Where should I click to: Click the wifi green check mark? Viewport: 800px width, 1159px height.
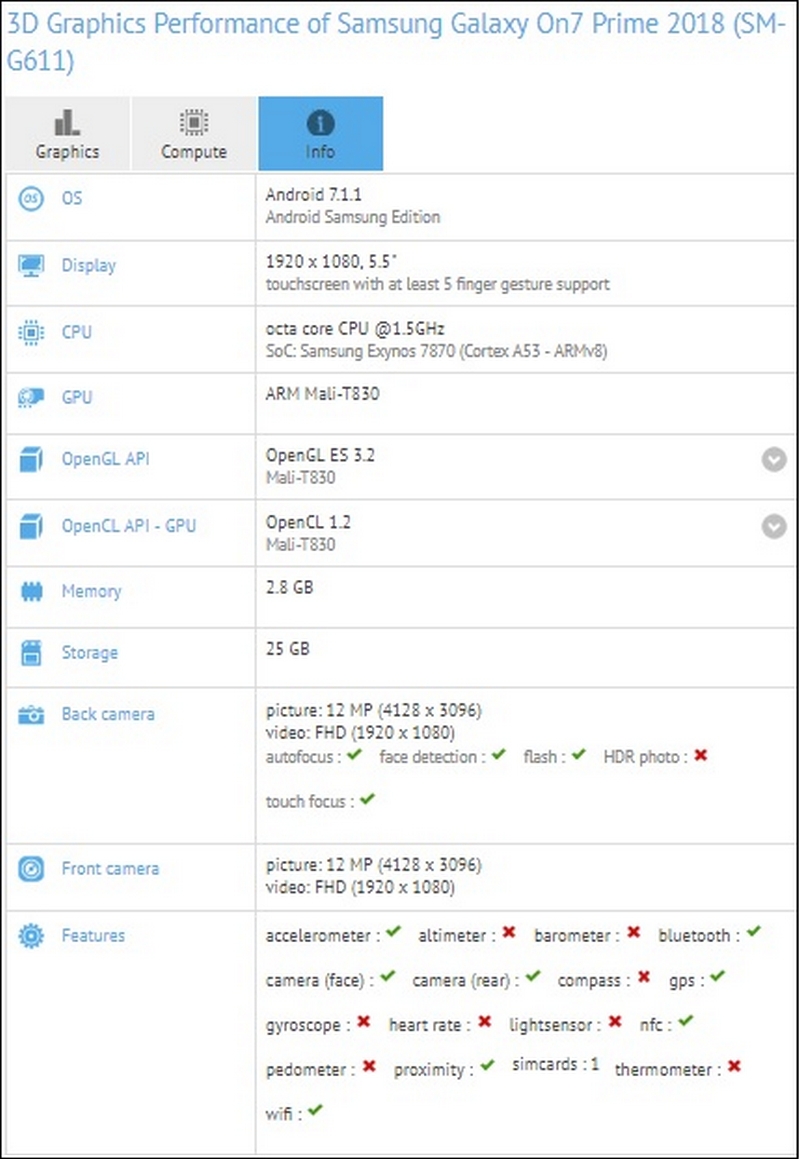(x=316, y=1110)
